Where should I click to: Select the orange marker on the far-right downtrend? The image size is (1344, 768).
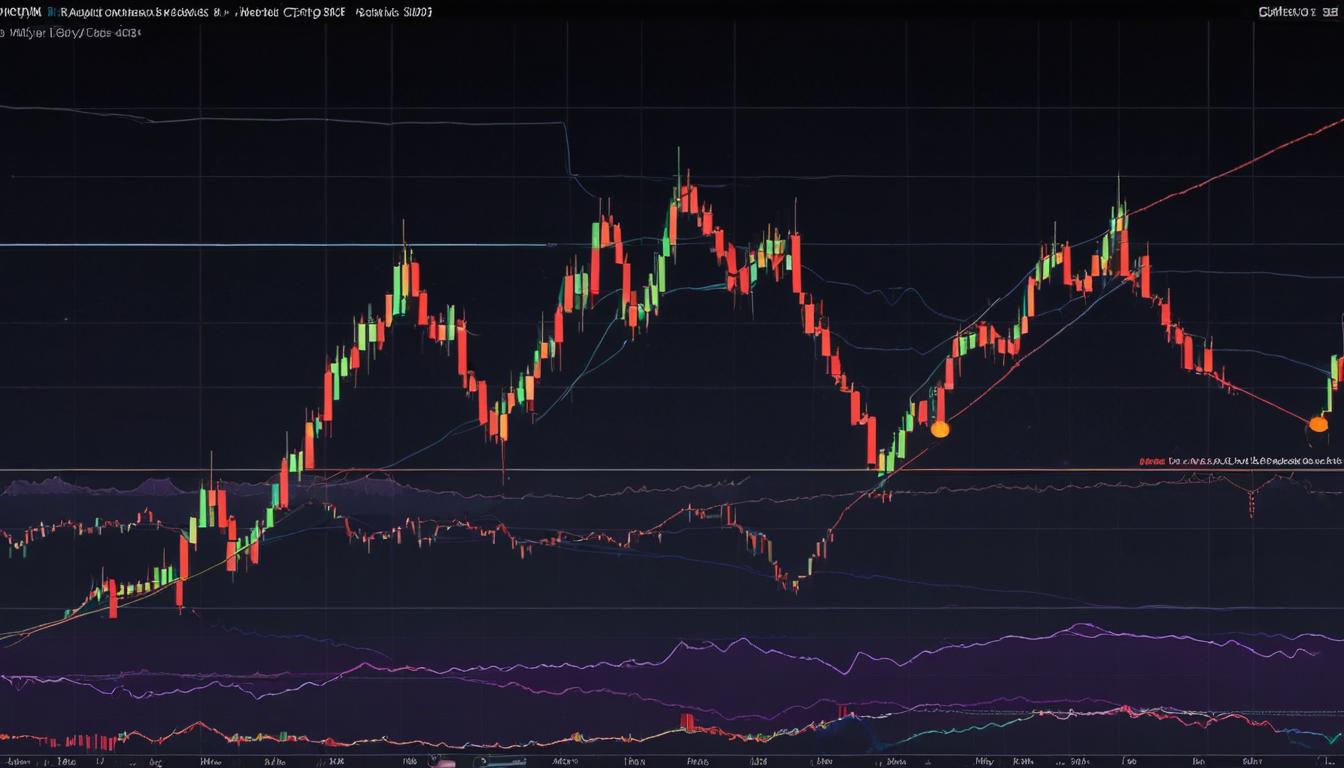(1318, 424)
